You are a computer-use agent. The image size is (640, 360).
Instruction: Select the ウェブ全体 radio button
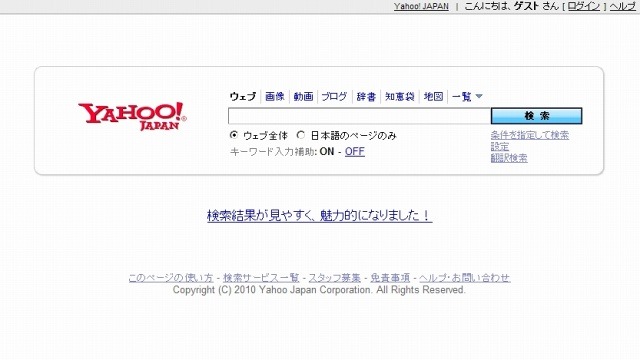234,135
